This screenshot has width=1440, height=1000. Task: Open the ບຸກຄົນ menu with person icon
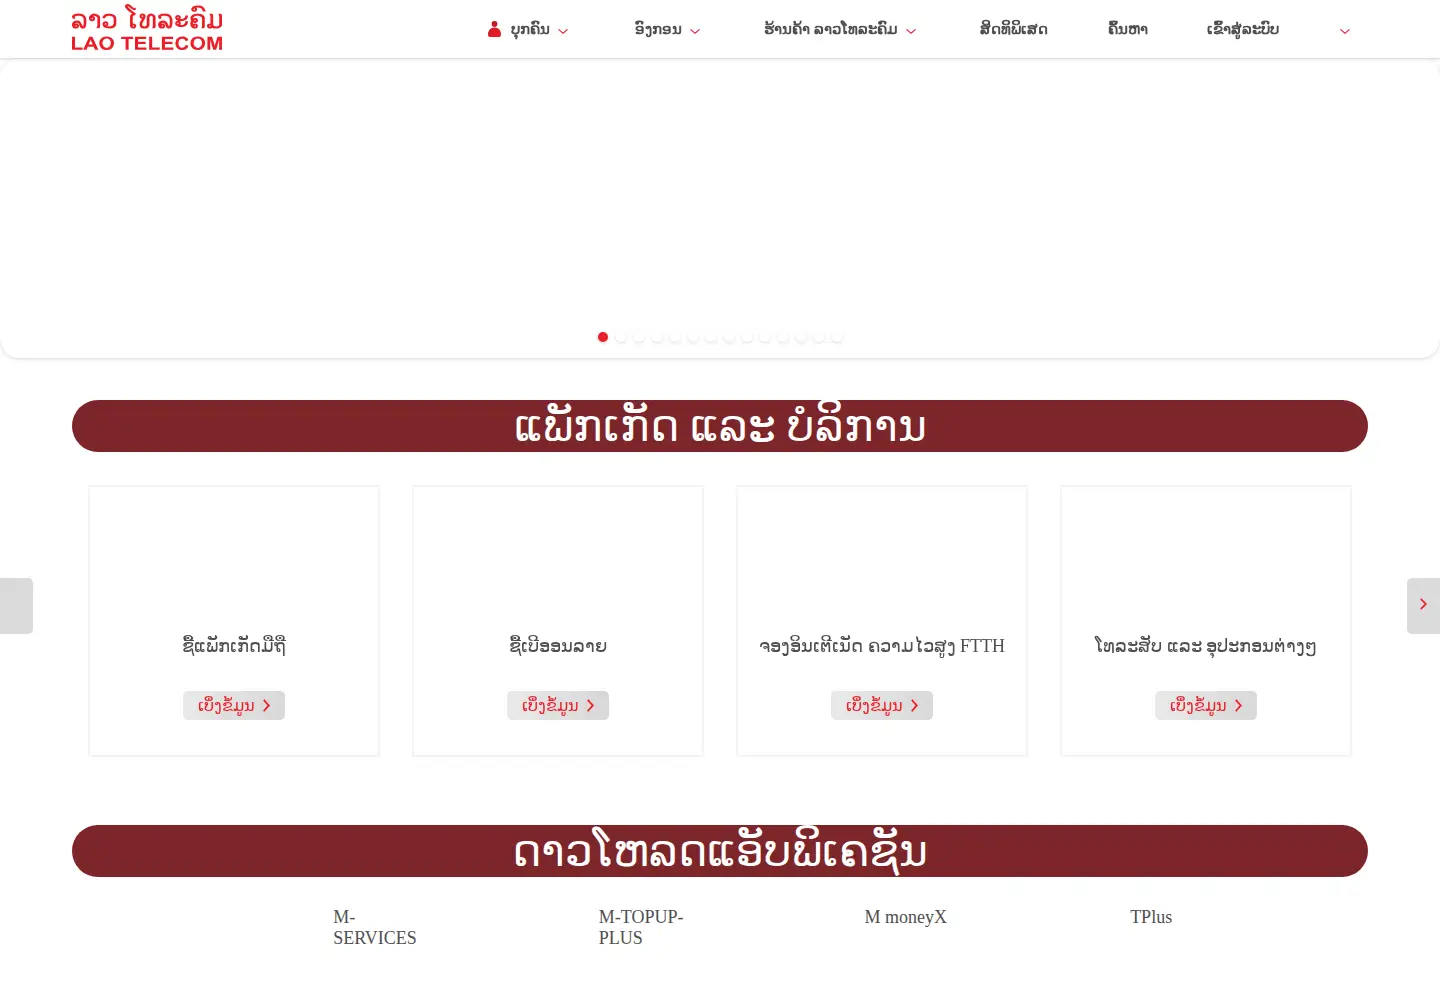pos(528,30)
